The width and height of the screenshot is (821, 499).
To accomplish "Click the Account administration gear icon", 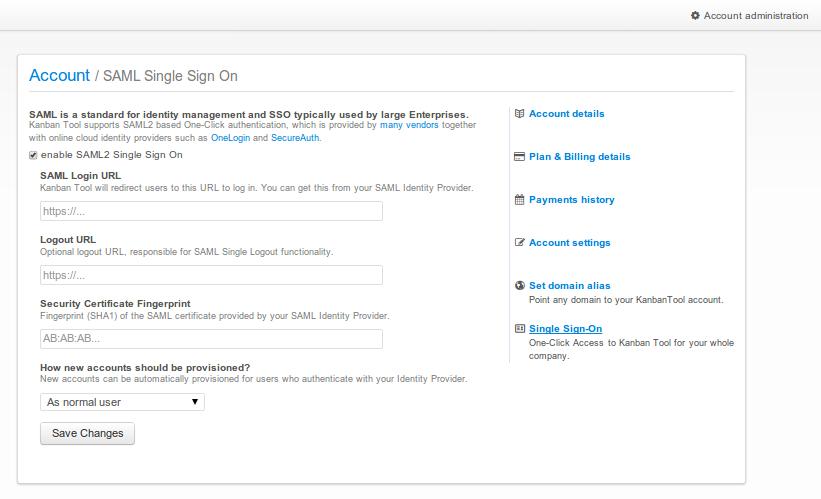I will click(695, 16).
